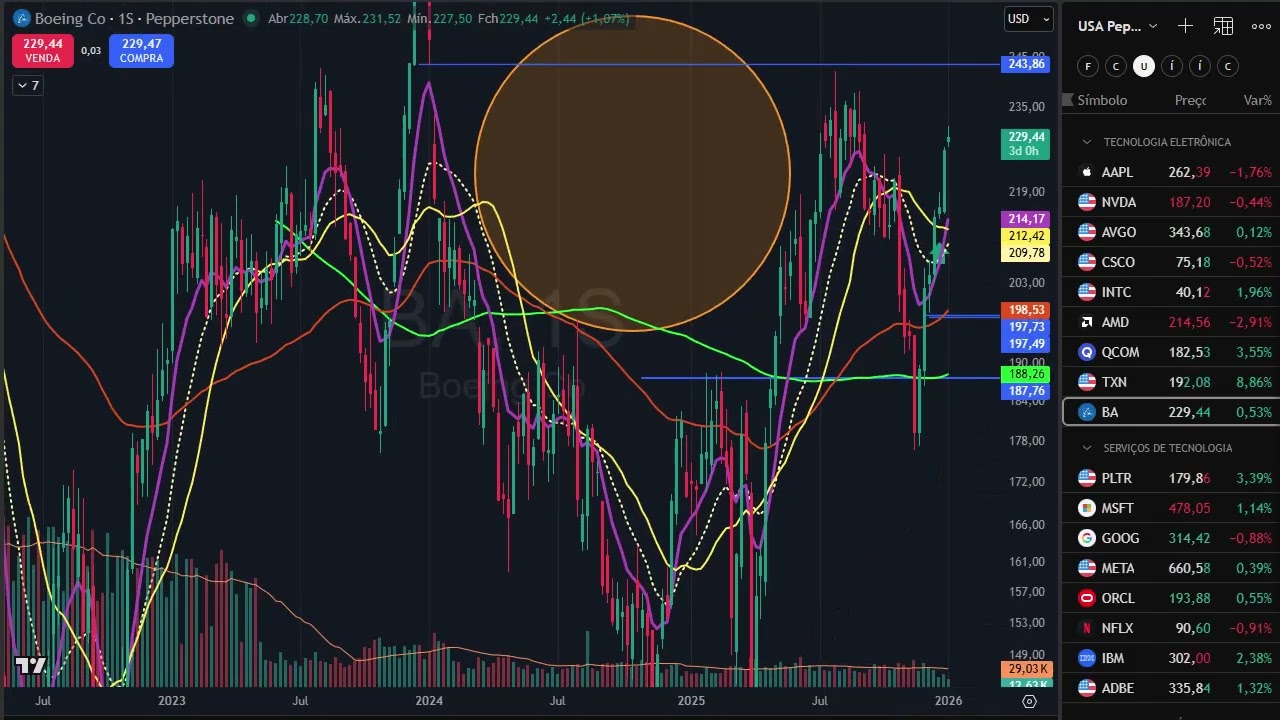Click the 1S interval label in title
The height and width of the screenshot is (720, 1280).
coord(127,18)
